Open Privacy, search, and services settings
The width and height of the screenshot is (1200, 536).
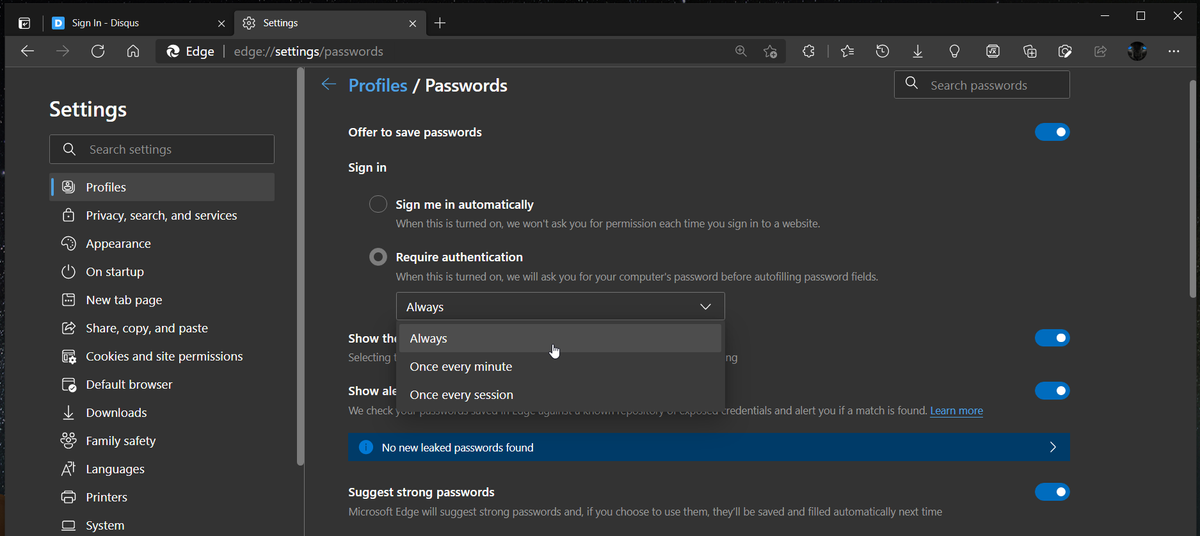[162, 215]
